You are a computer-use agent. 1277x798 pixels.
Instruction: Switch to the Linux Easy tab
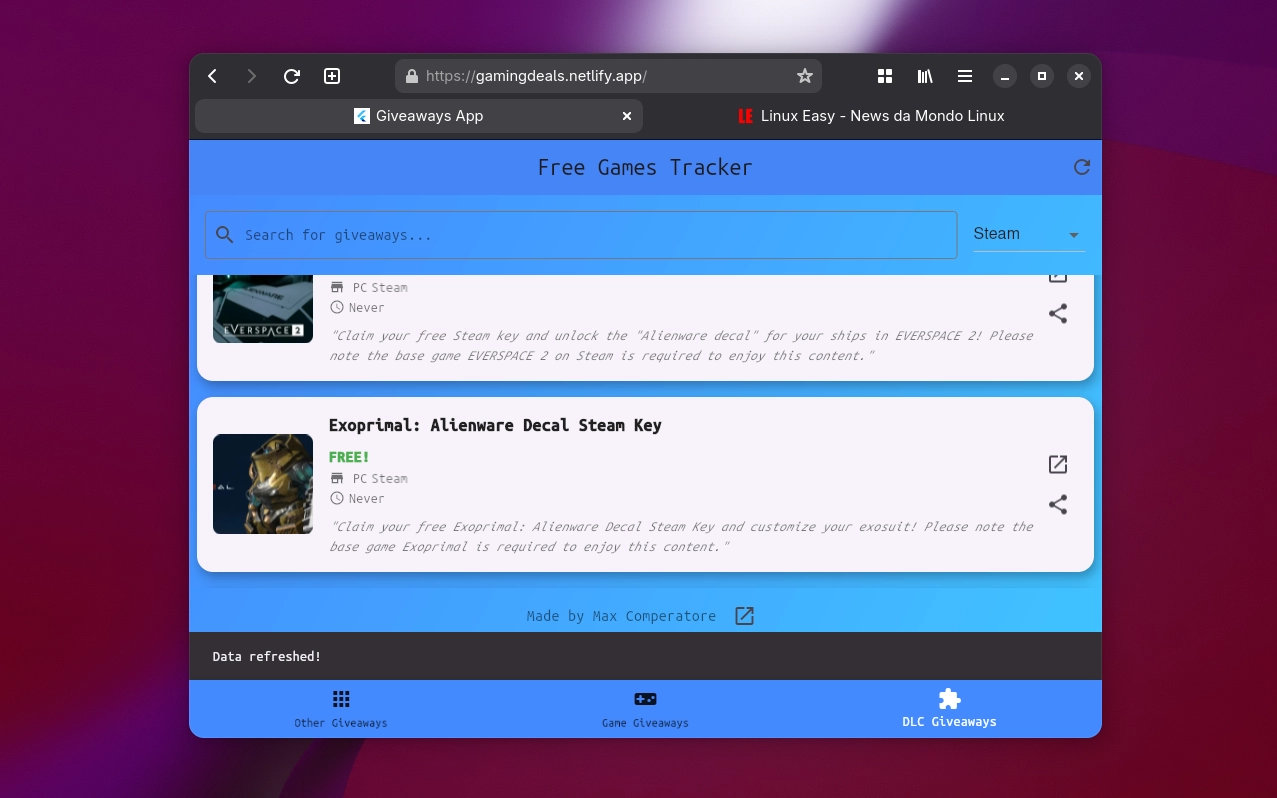[x=870, y=116]
